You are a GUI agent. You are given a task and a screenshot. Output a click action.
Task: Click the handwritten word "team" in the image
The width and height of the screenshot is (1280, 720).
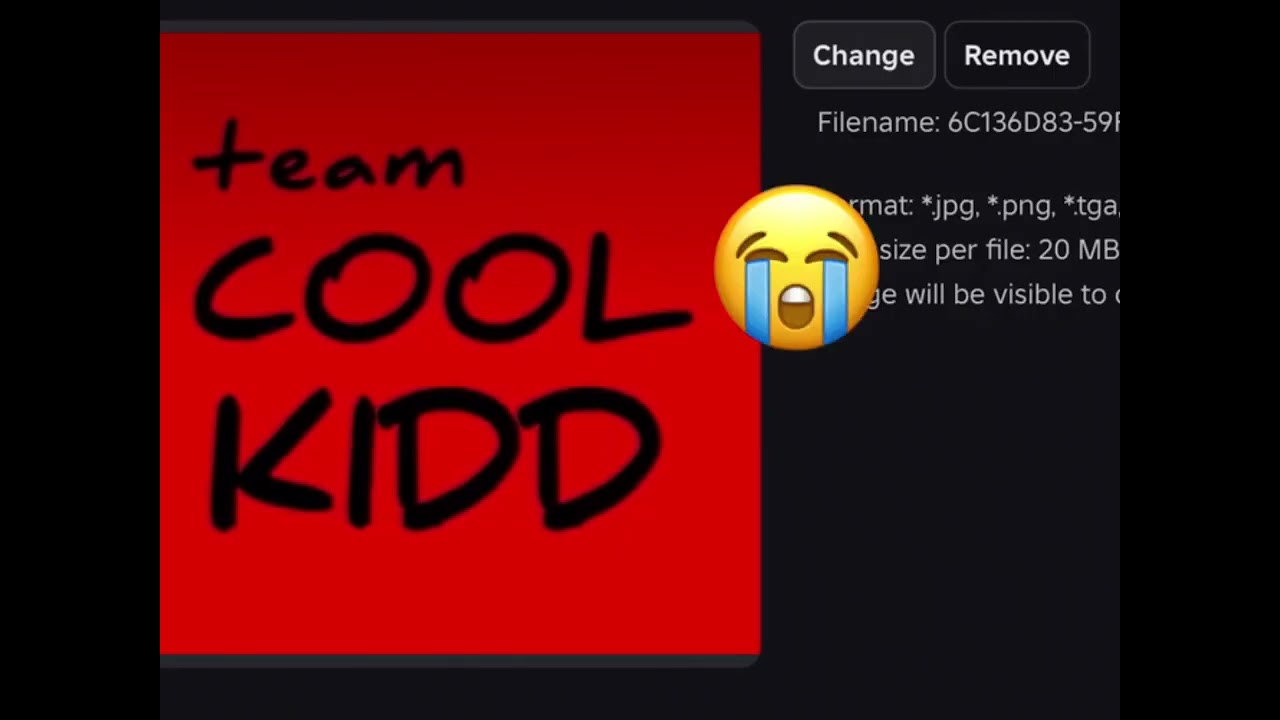[x=328, y=156]
